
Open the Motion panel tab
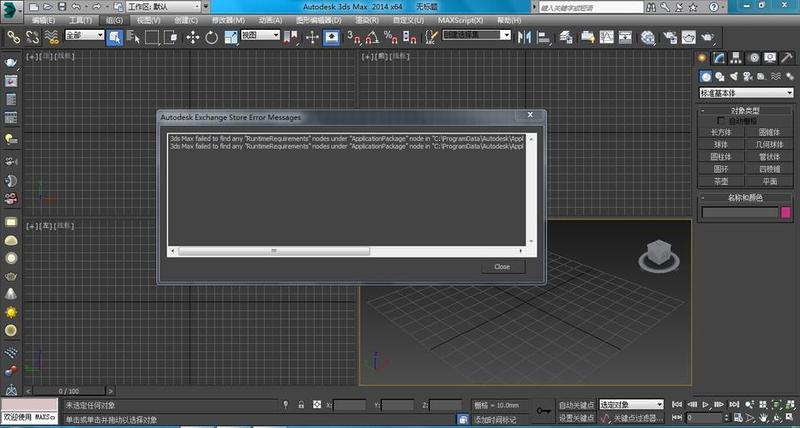pyautogui.click(x=754, y=58)
